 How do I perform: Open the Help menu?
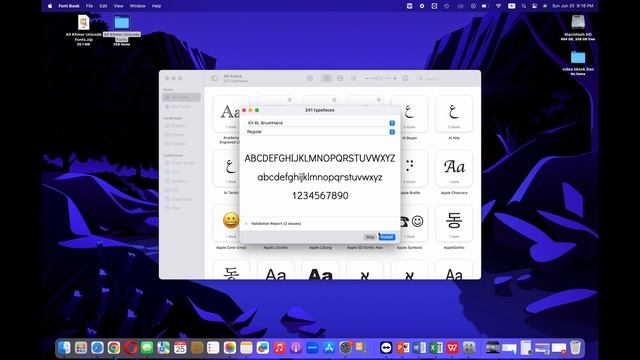click(156, 6)
